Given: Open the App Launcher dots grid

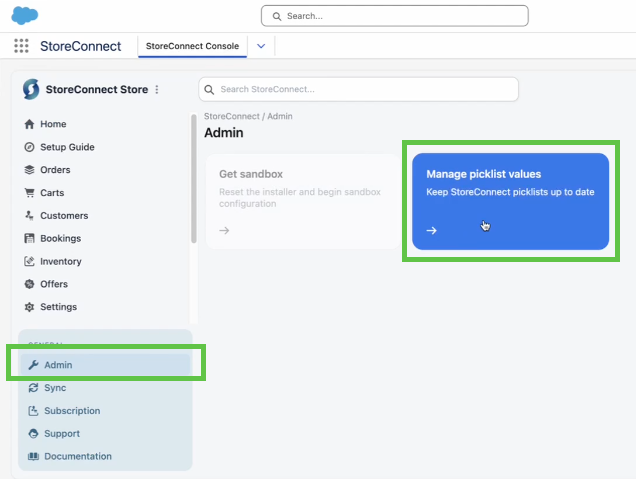Looking at the screenshot, I should 21,46.
